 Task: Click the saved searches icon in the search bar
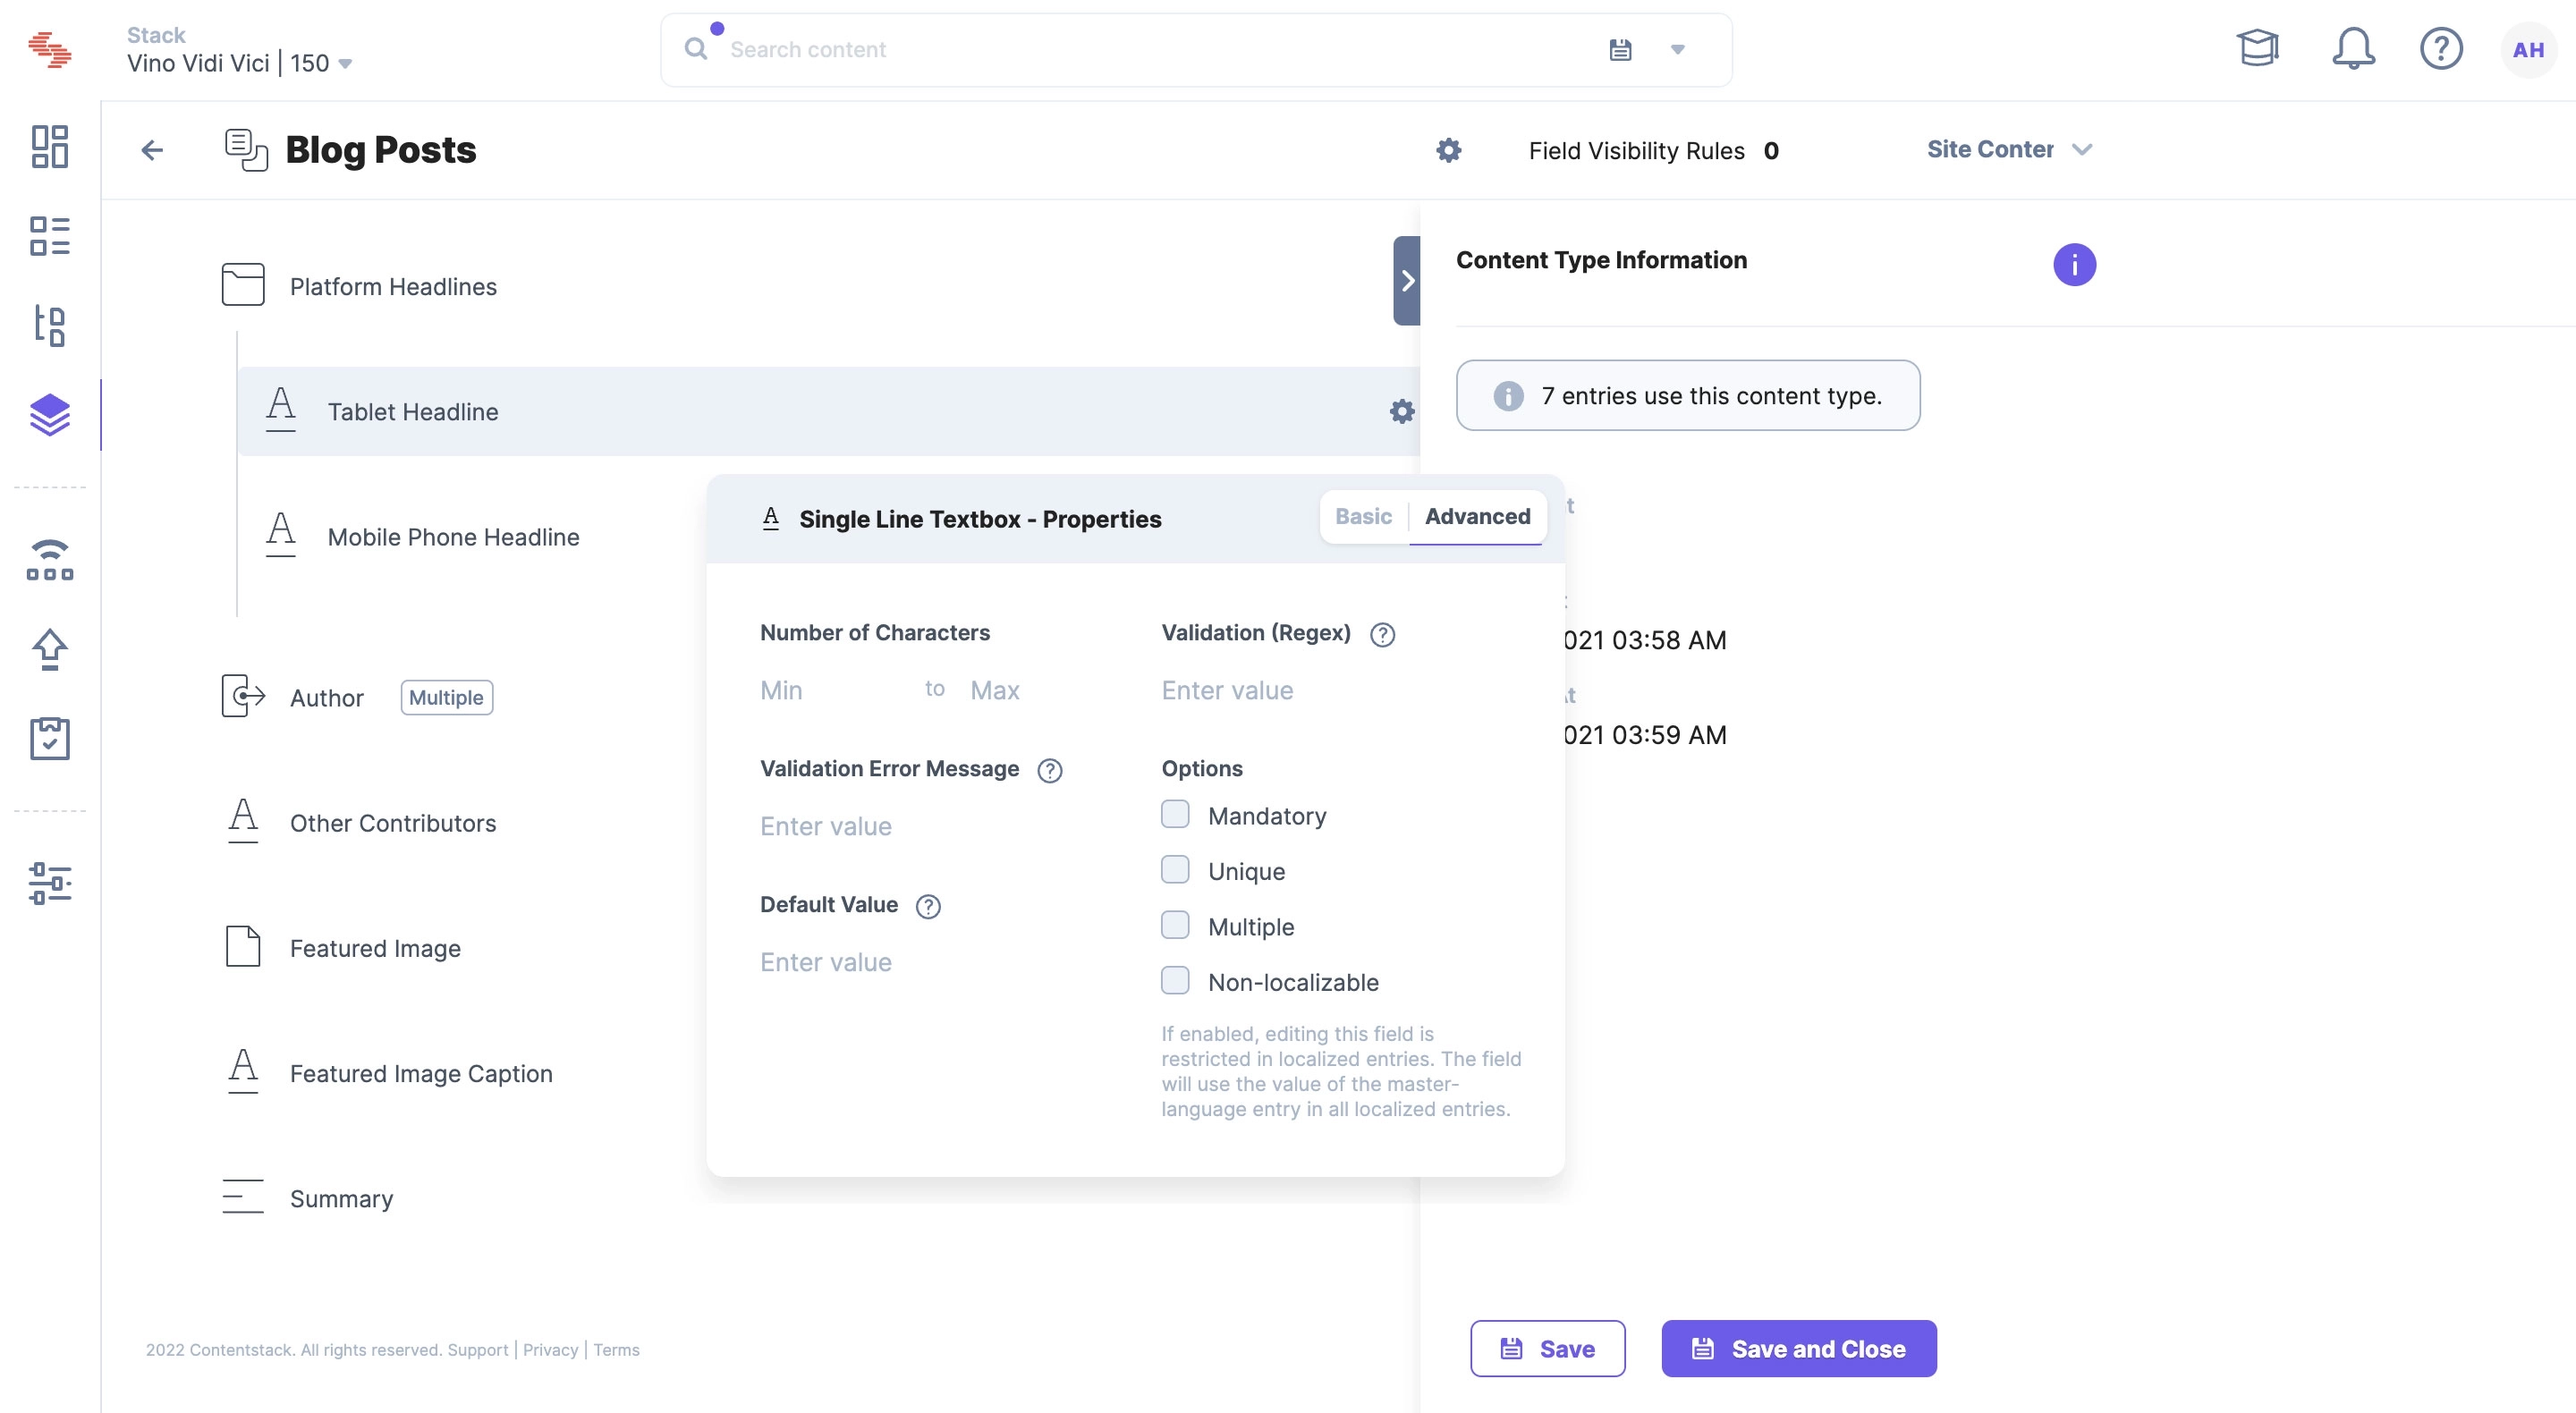tap(1621, 49)
